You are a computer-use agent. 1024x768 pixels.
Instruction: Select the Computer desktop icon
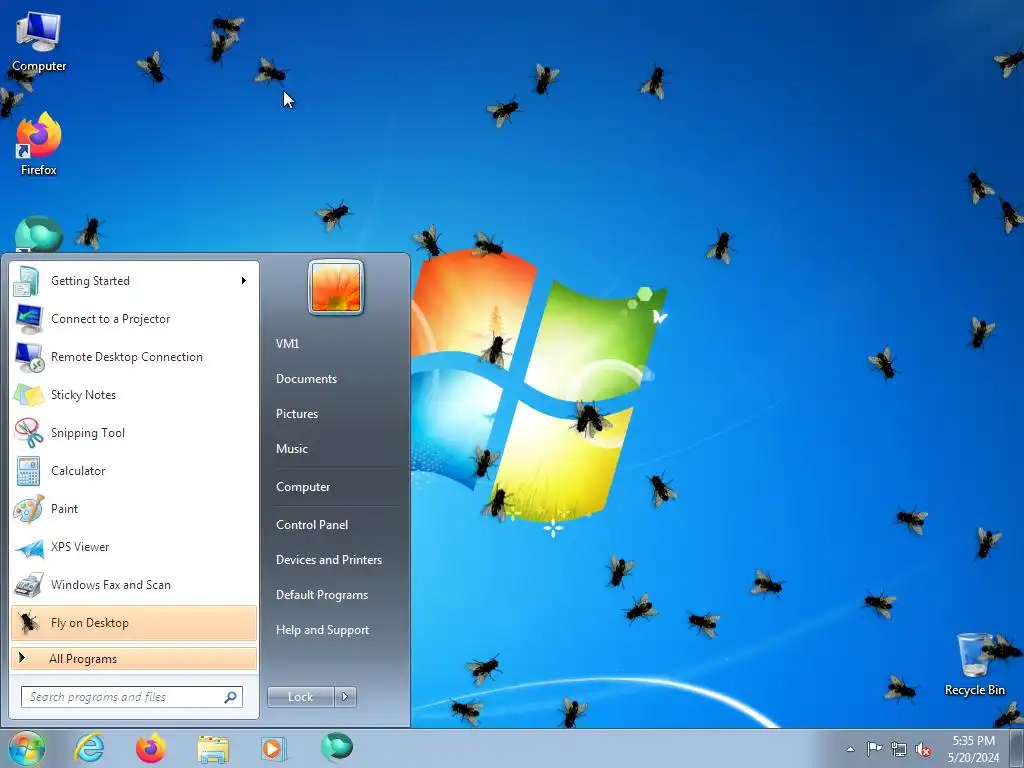[x=39, y=41]
